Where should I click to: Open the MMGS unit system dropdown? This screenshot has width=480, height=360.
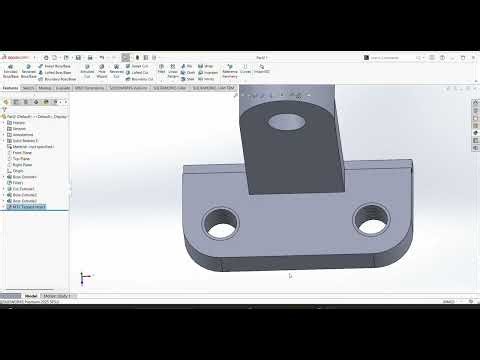pos(452,301)
